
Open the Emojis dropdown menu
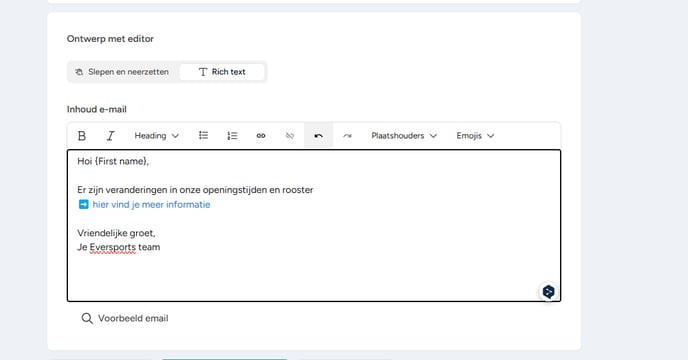tap(475, 136)
